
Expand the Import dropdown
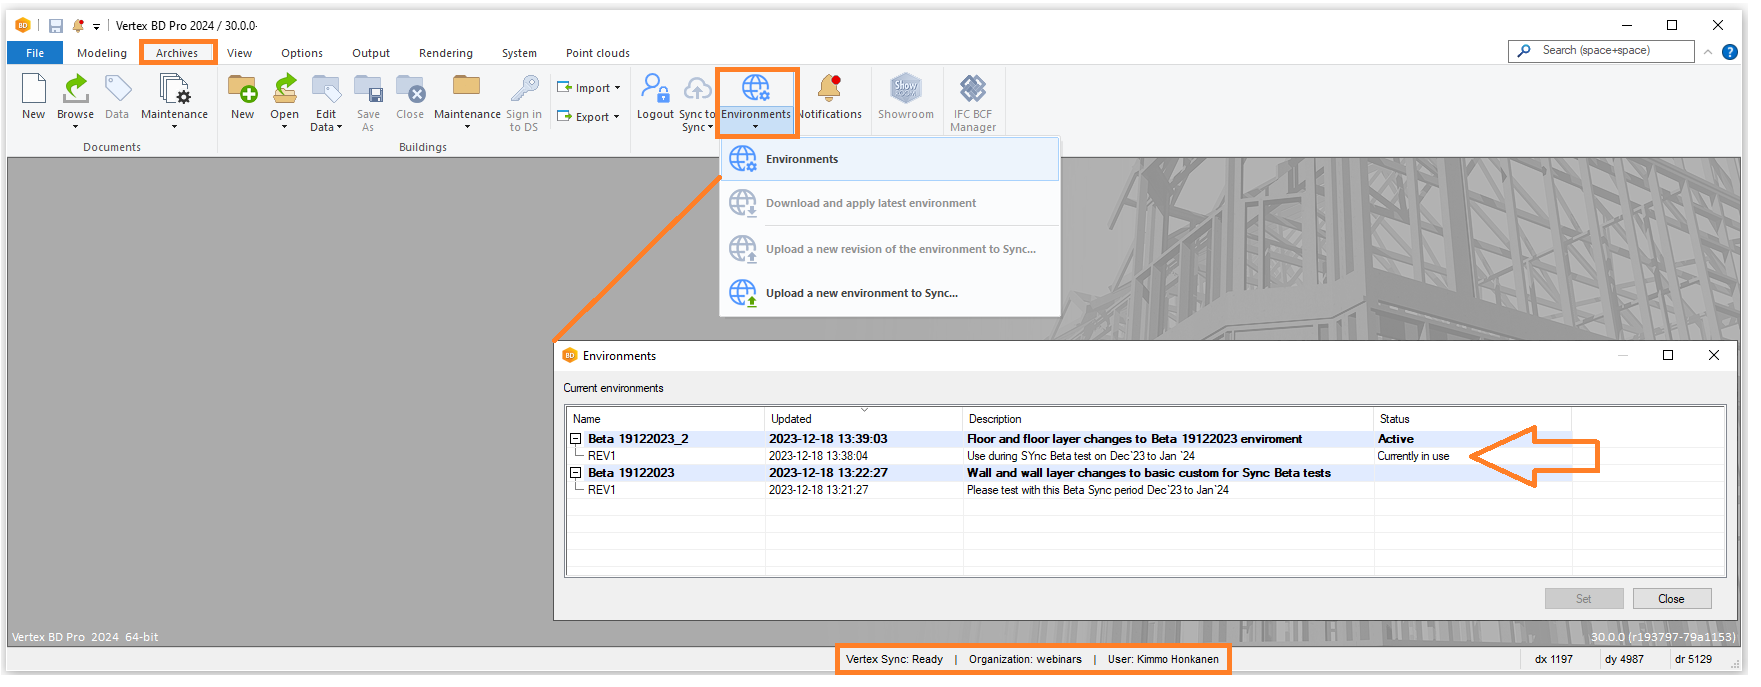pyautogui.click(x=589, y=88)
